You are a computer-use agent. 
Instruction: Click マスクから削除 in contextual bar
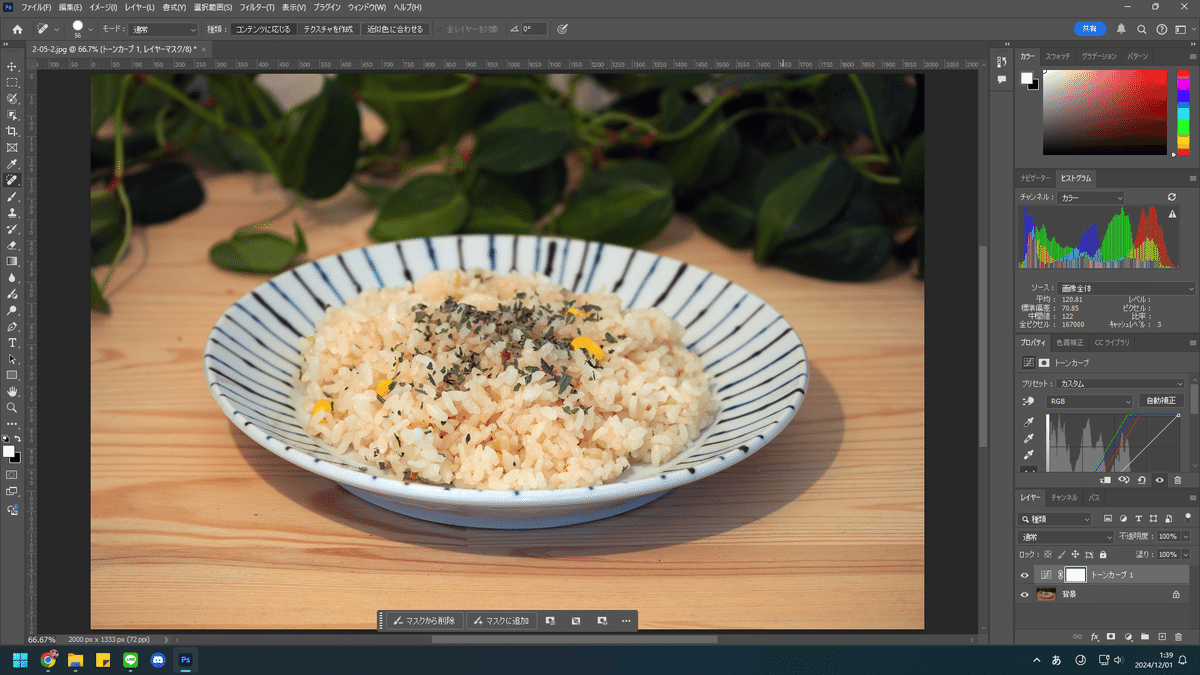(x=424, y=621)
